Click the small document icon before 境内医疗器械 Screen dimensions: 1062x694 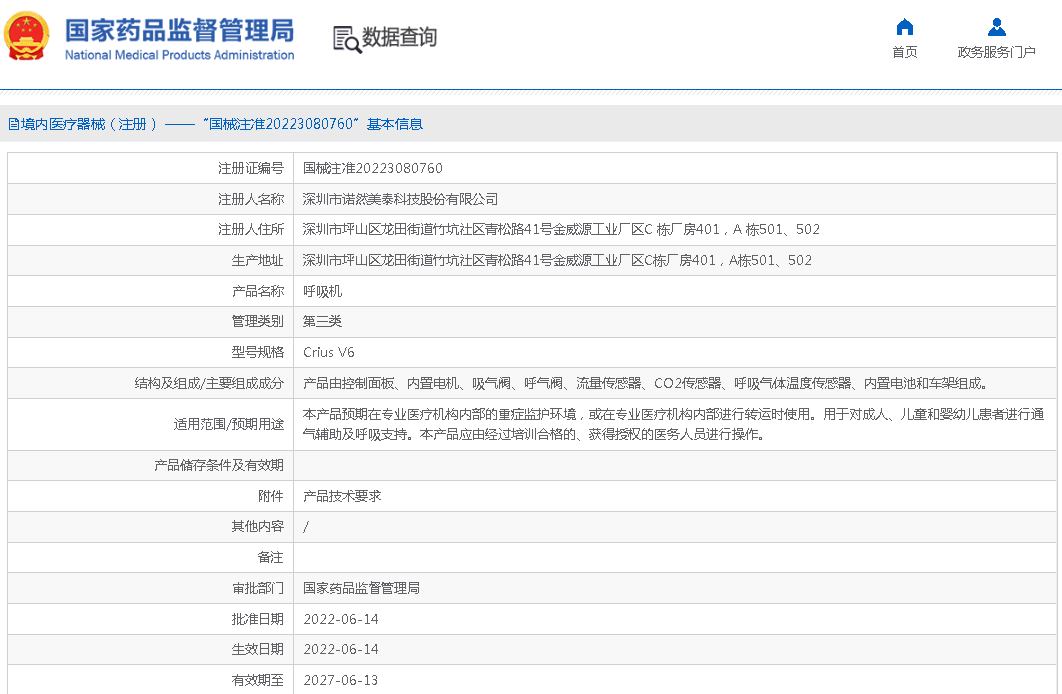pos(13,124)
